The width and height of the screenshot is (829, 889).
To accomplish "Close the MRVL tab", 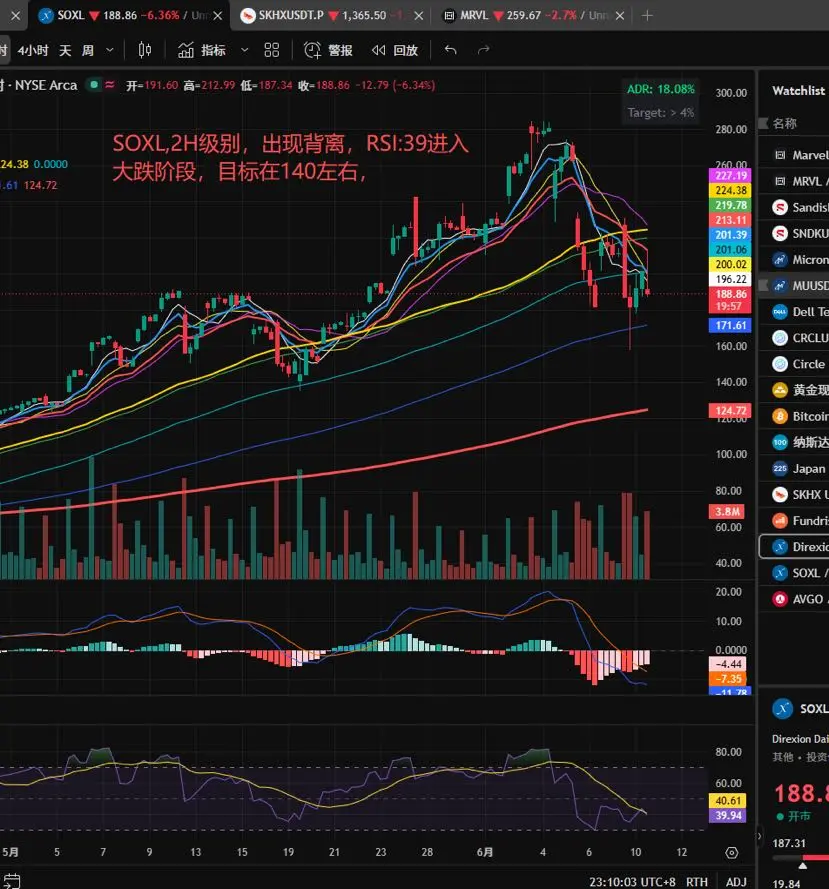I will (620, 16).
